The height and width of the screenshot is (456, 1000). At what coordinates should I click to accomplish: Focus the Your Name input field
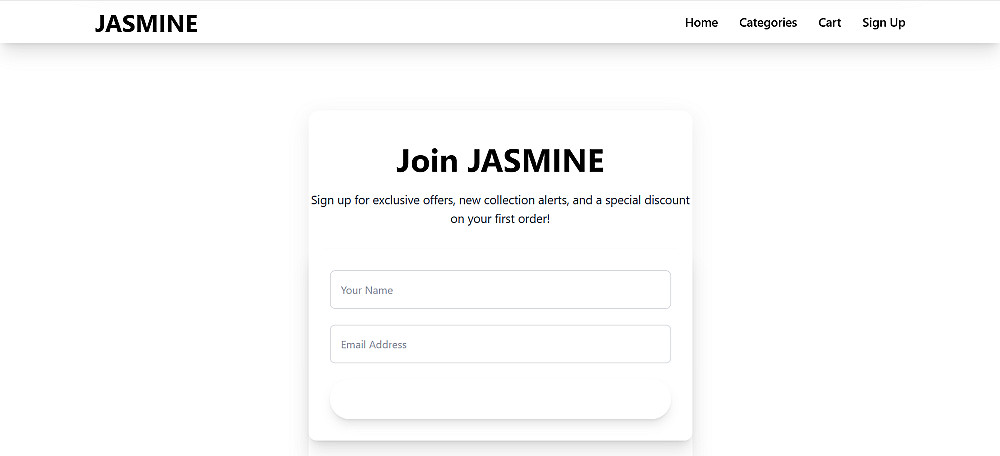coord(500,290)
